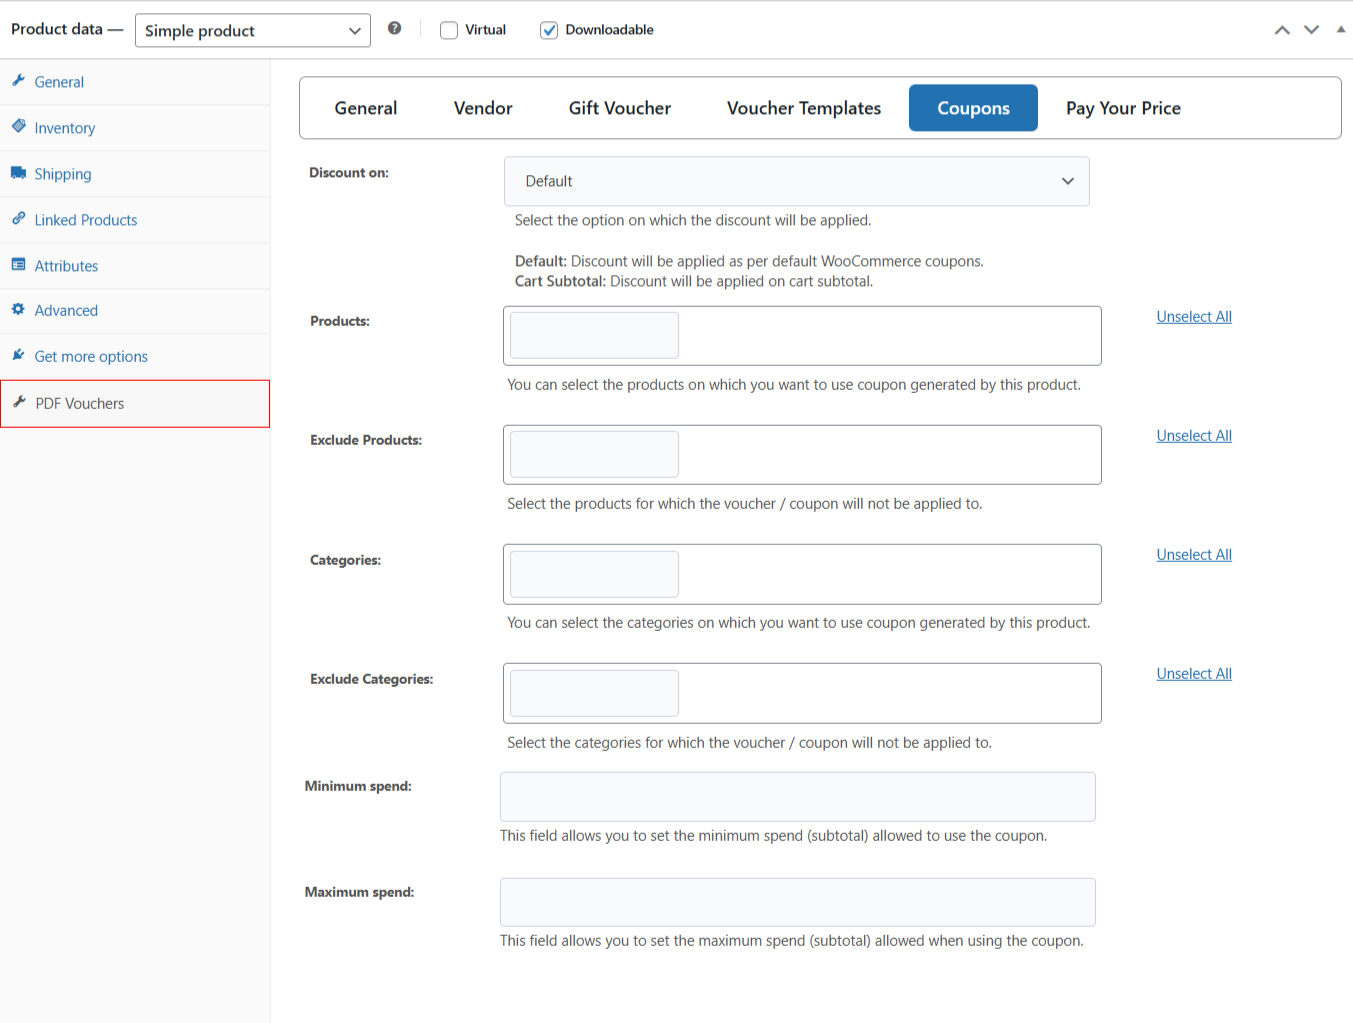Click Unselect All for Products
This screenshot has height=1023, width=1353.
[x=1194, y=317]
